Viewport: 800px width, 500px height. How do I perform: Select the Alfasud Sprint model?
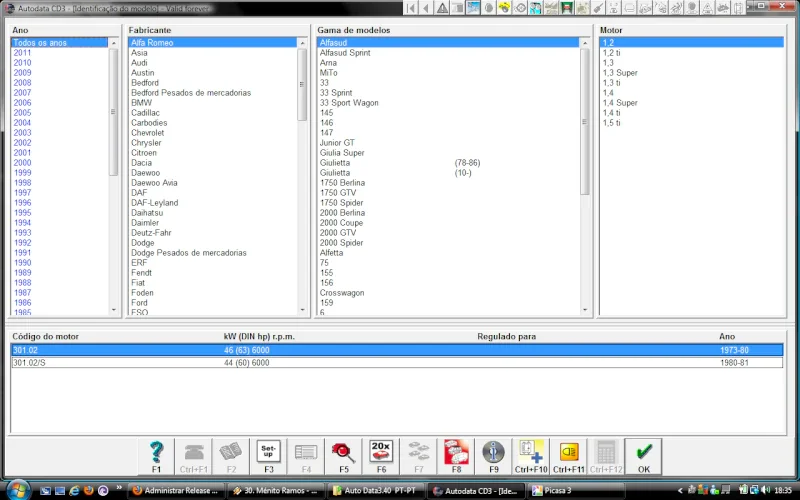coord(345,53)
